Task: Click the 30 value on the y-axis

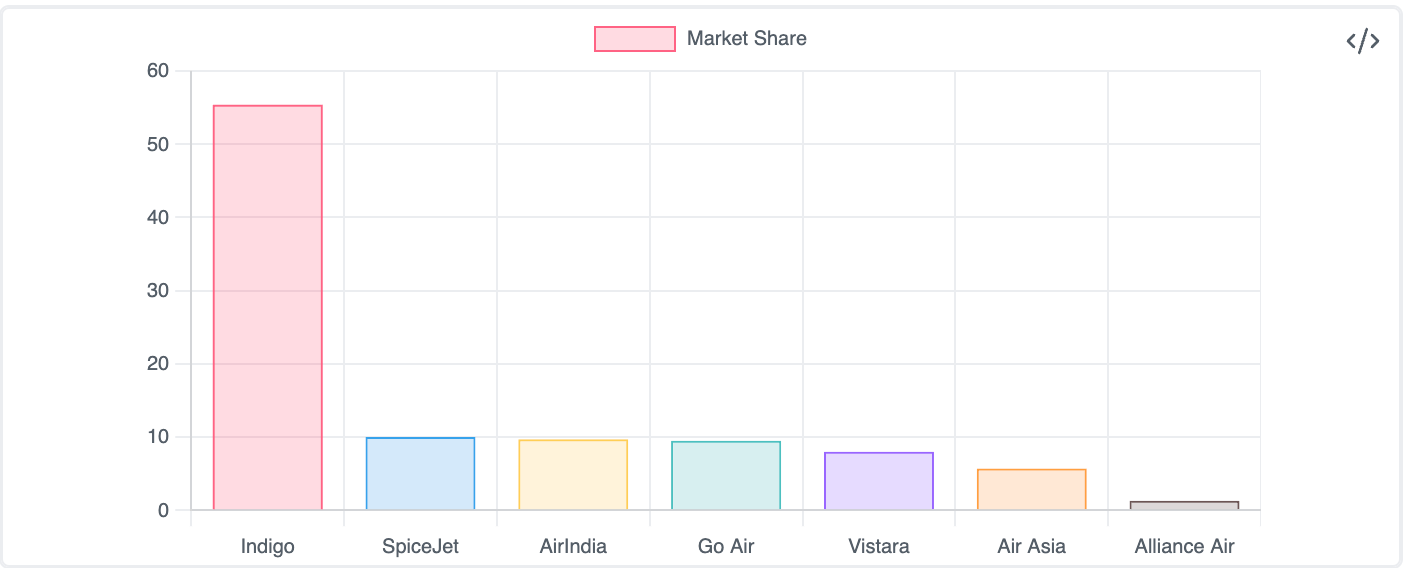Action: pos(157,291)
